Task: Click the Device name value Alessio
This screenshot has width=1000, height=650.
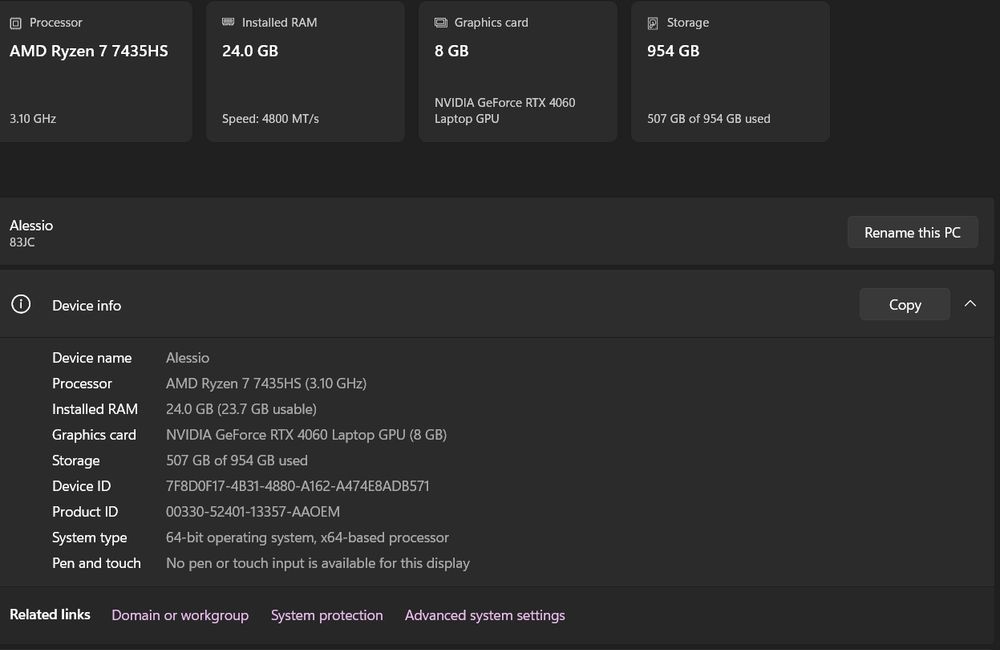Action: [x=188, y=358]
